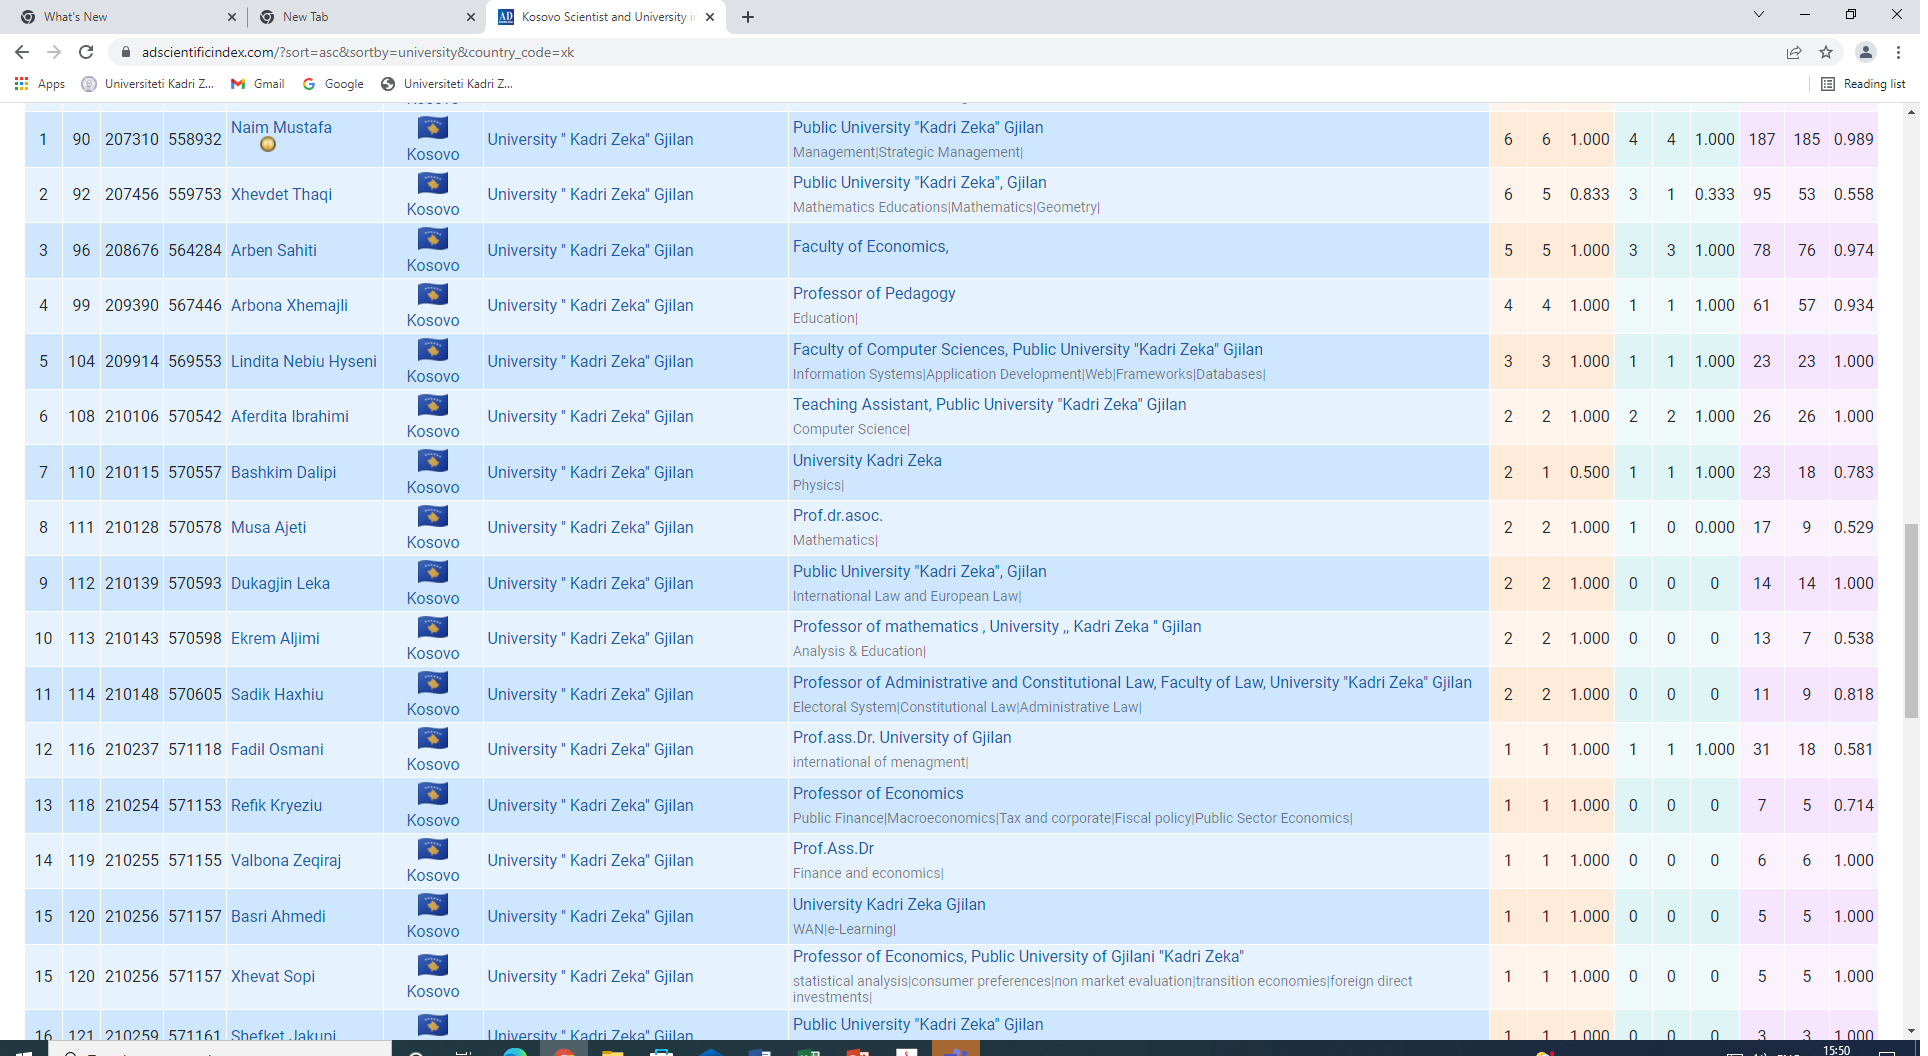Image resolution: width=1928 pixels, height=1056 pixels.
Task: Bookmark this page with the star icon
Action: coord(1826,52)
